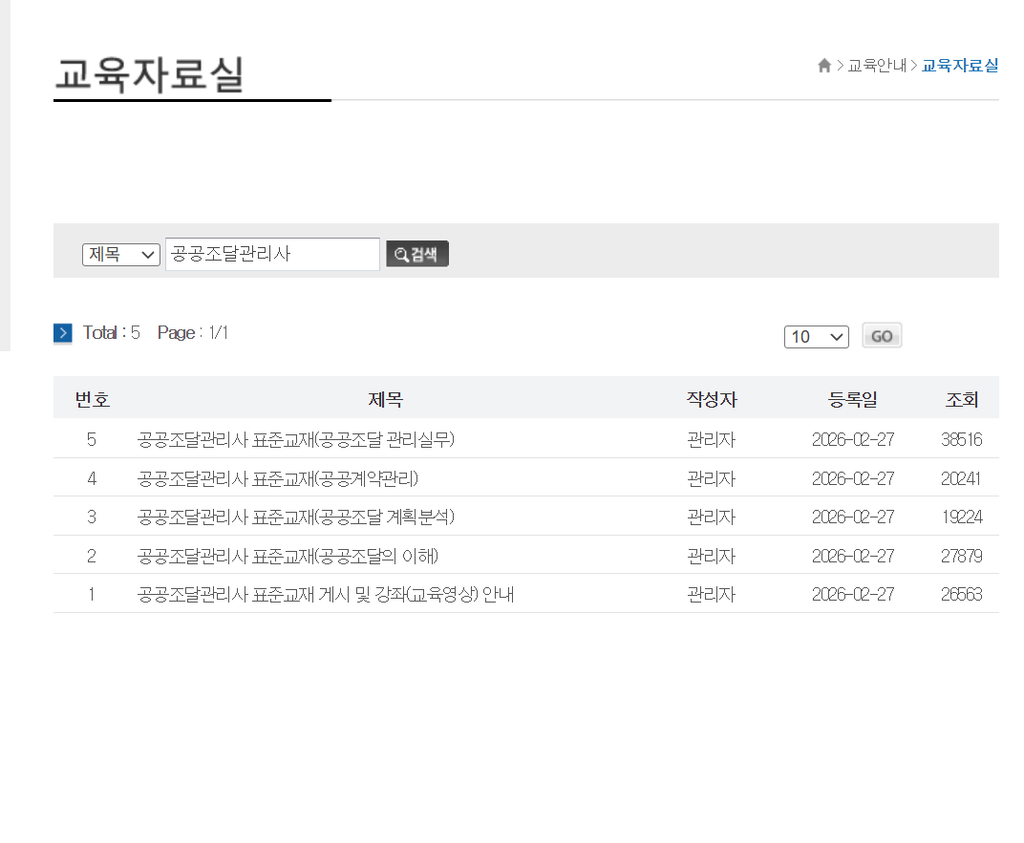
Task: Click the Page : 1/1 text
Action: 193,333
